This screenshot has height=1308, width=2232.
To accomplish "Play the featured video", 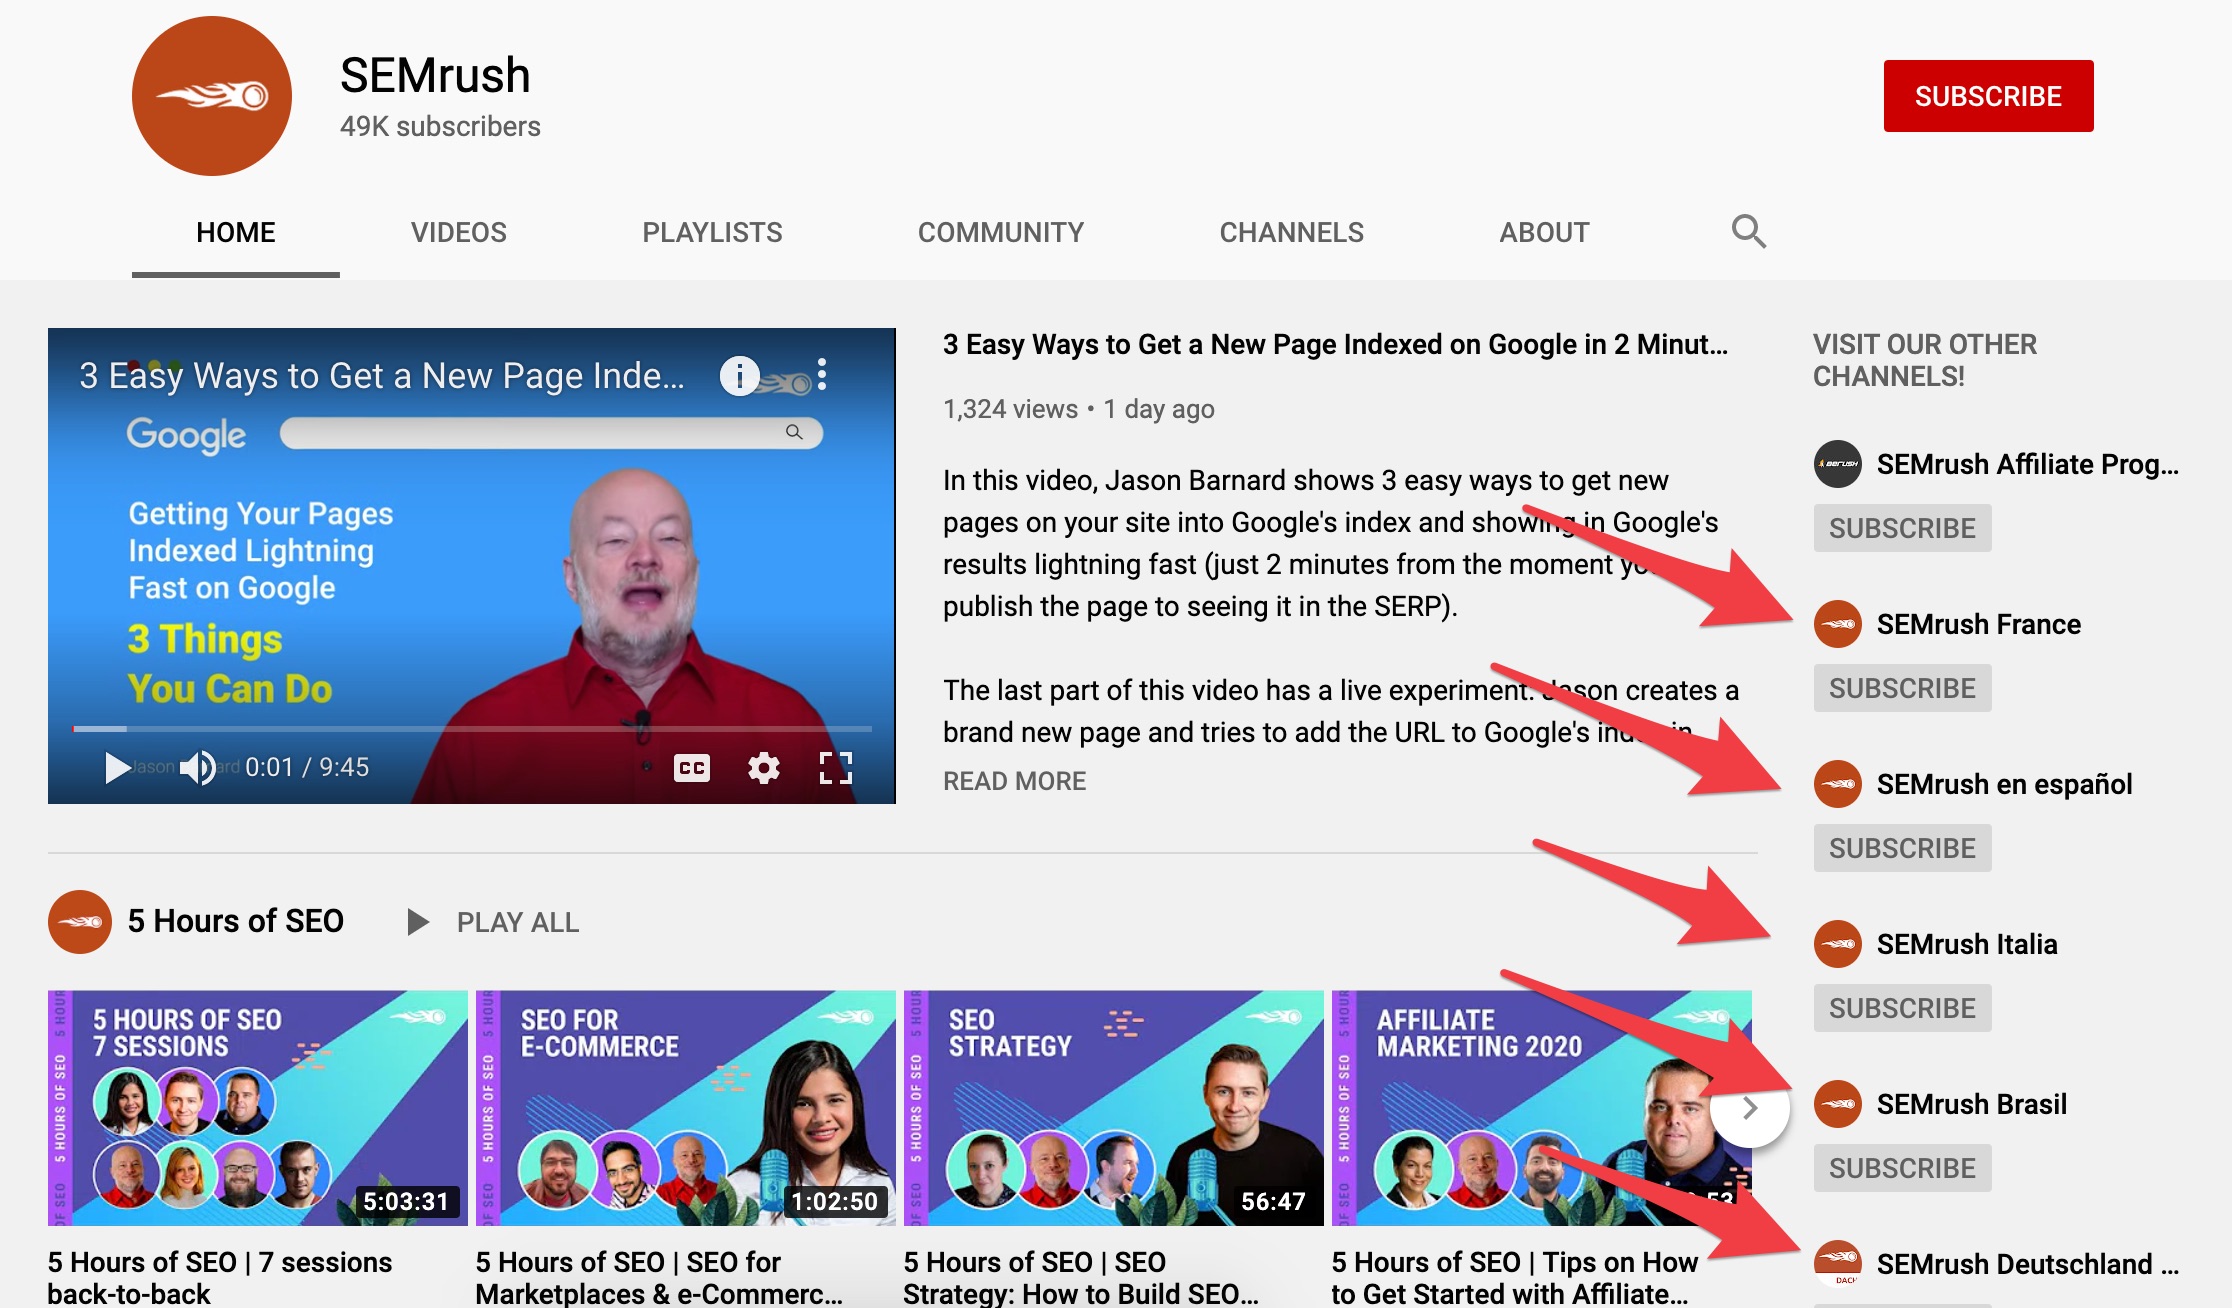I will click(117, 767).
